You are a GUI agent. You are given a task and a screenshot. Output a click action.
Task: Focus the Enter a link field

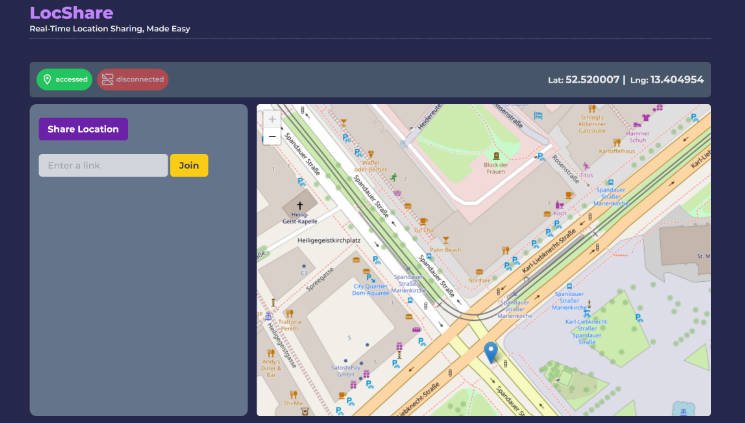pyautogui.click(x=103, y=165)
